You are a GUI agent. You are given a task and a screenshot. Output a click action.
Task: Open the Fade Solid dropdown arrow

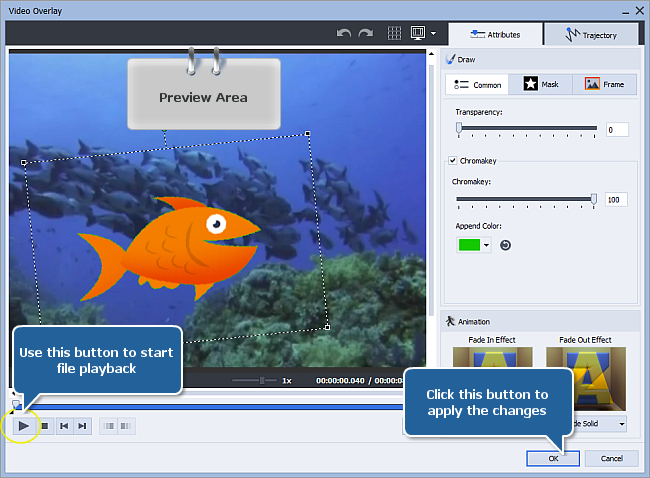[622, 424]
